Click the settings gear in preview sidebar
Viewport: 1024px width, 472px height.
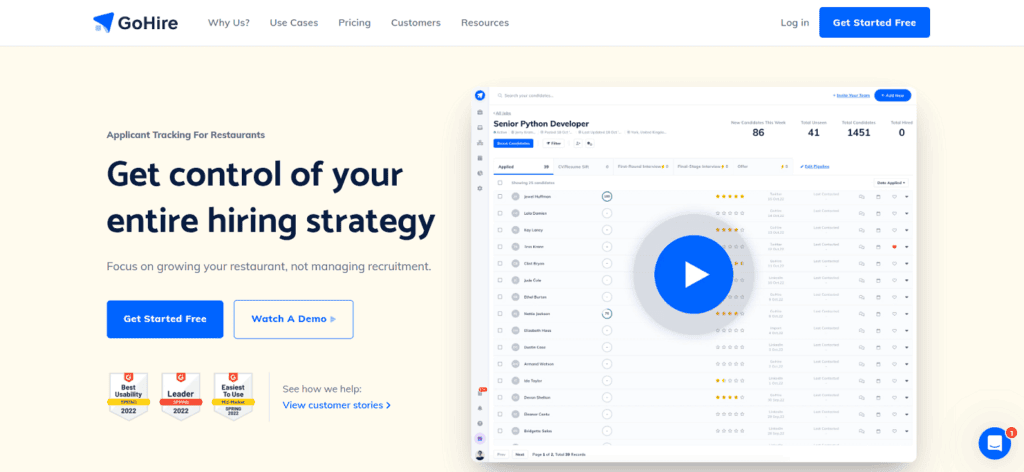480,188
